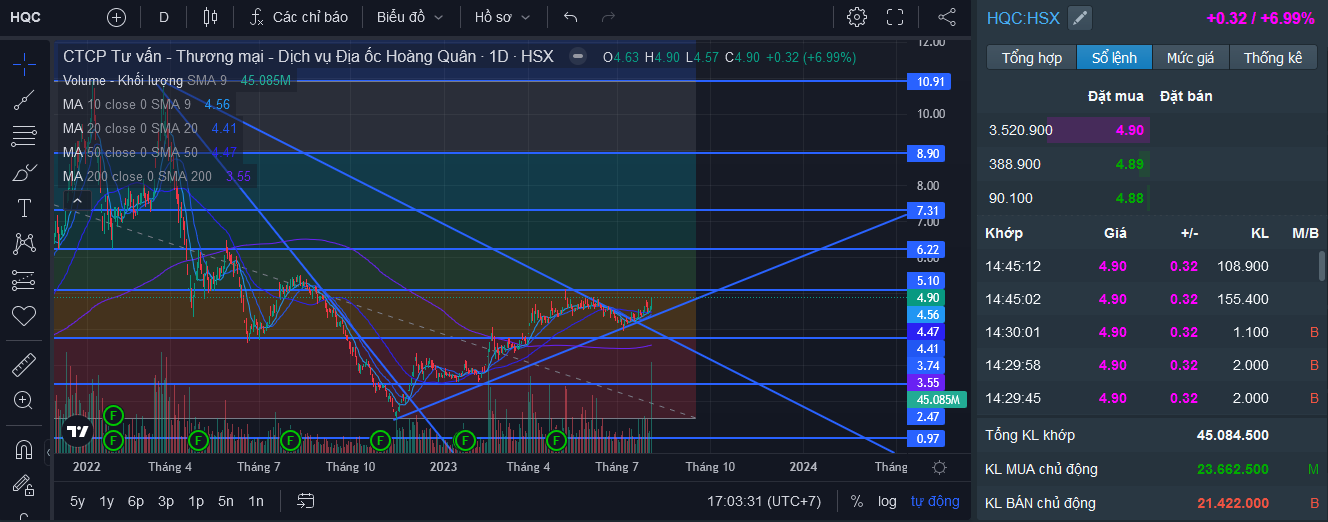Click the fullscreen mode icon
1328x522 pixels.
click(x=895, y=17)
